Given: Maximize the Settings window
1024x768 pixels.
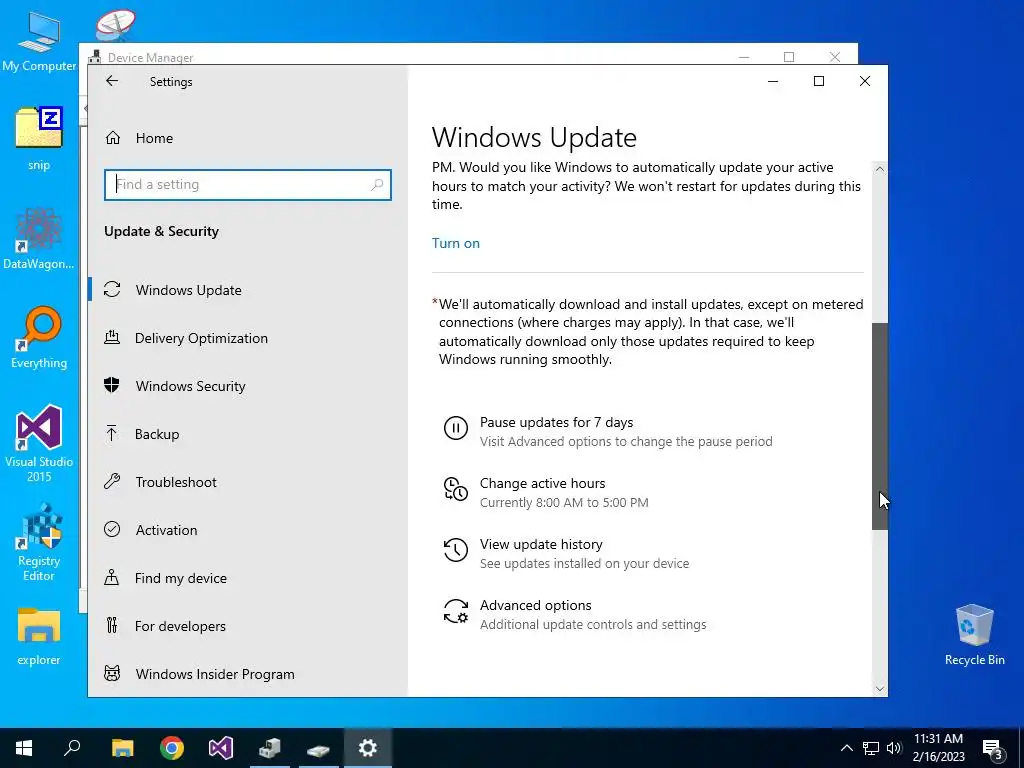Looking at the screenshot, I should coord(819,81).
